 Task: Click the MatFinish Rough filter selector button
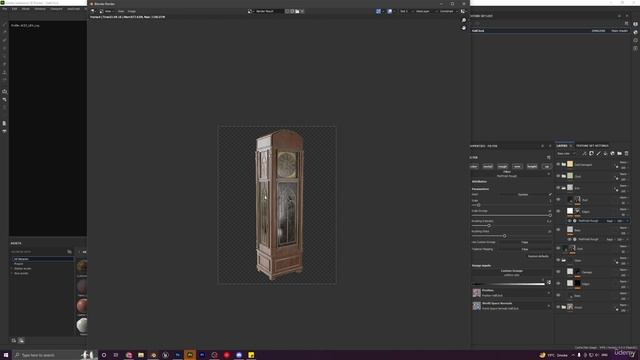507,174
